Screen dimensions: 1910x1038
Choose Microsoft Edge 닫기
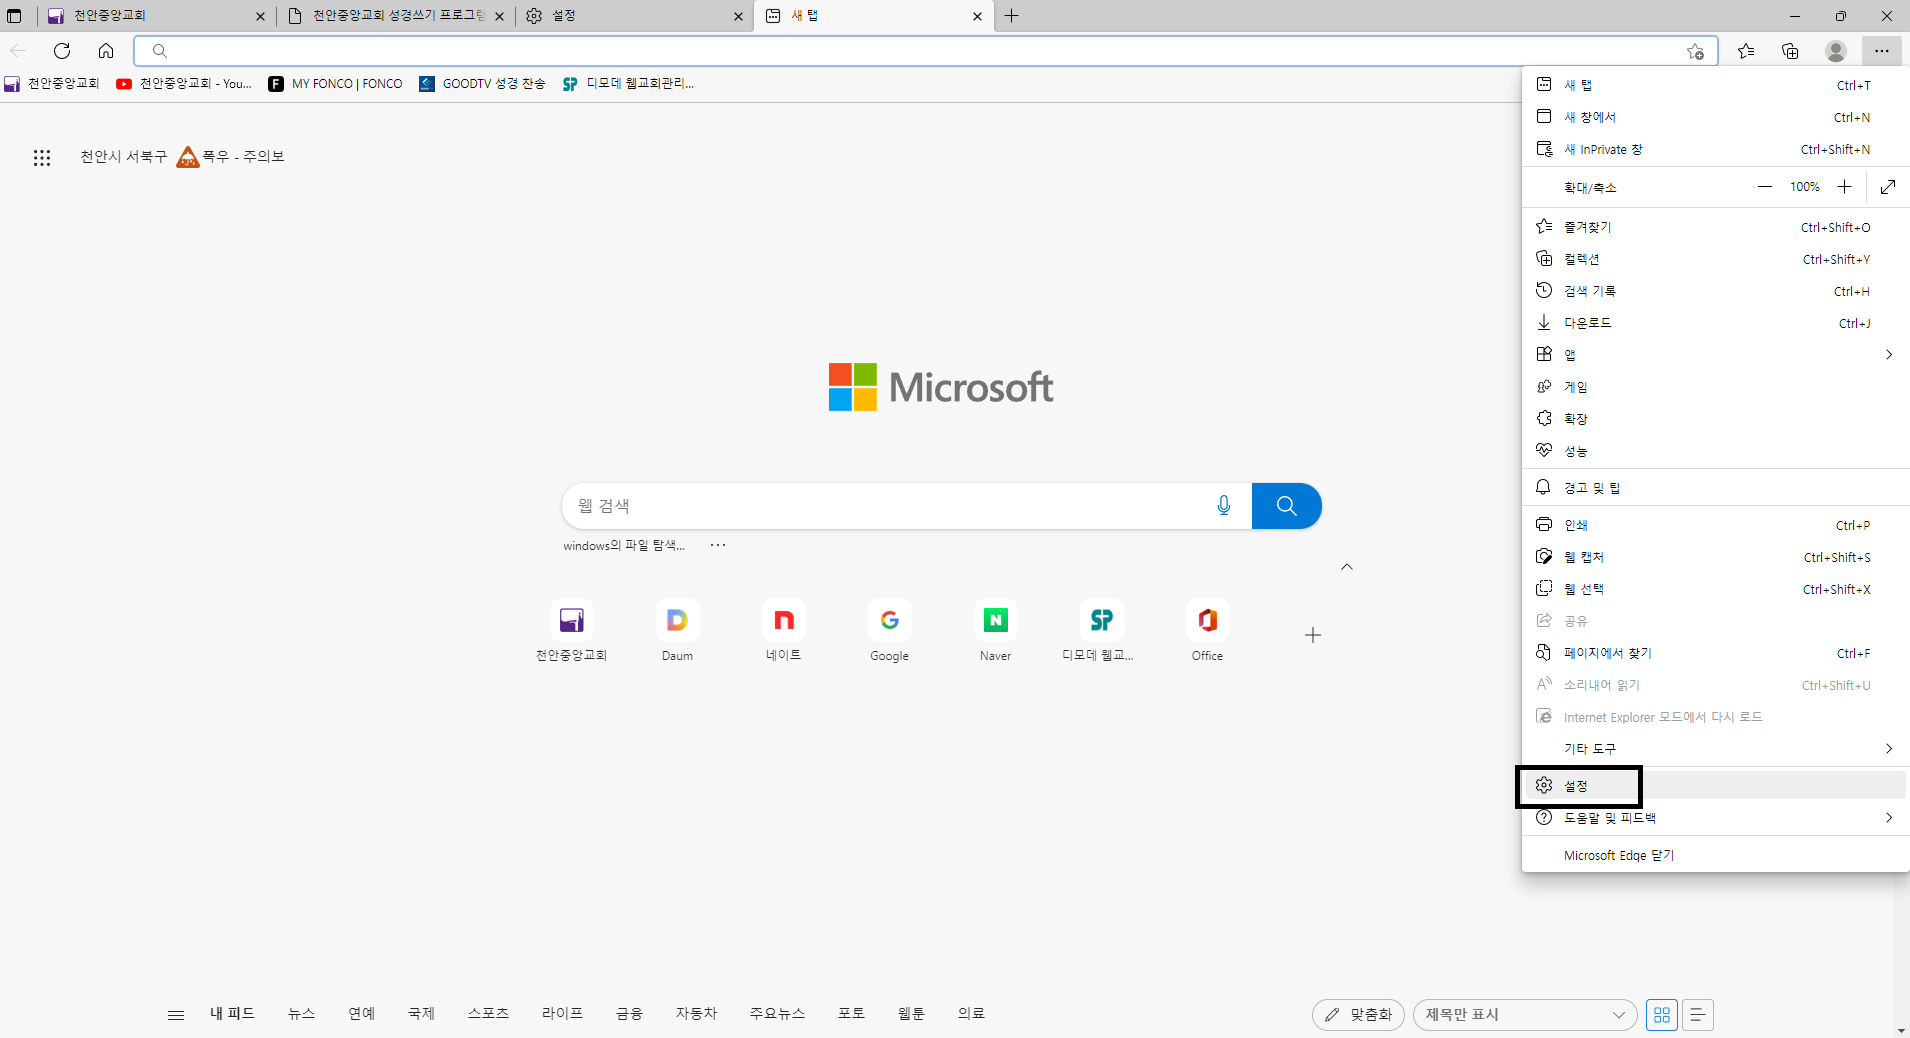pos(1715,855)
